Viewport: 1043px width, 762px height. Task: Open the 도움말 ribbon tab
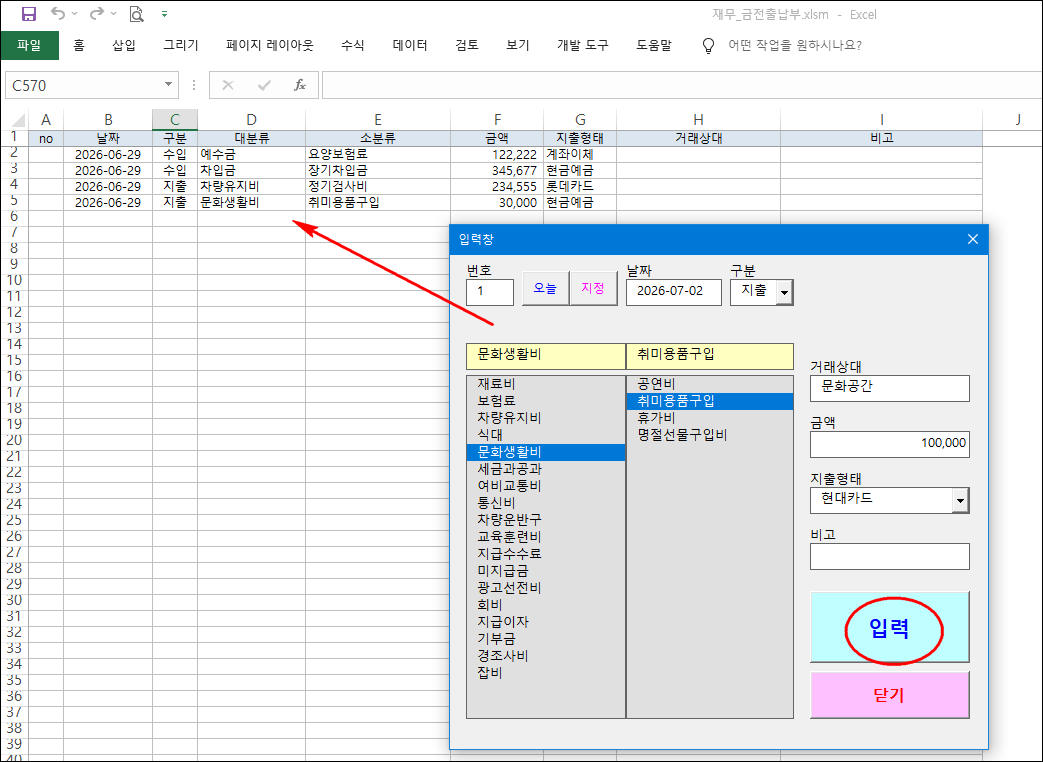click(x=654, y=45)
